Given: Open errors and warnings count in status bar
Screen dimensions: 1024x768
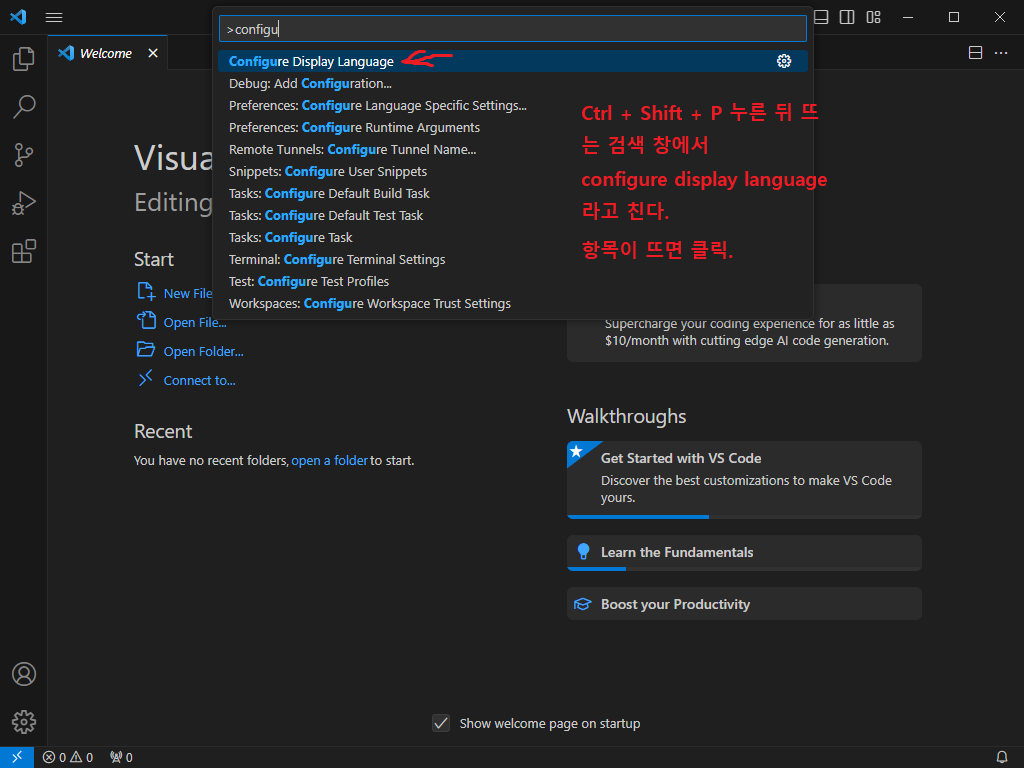Looking at the screenshot, I should click(68, 758).
